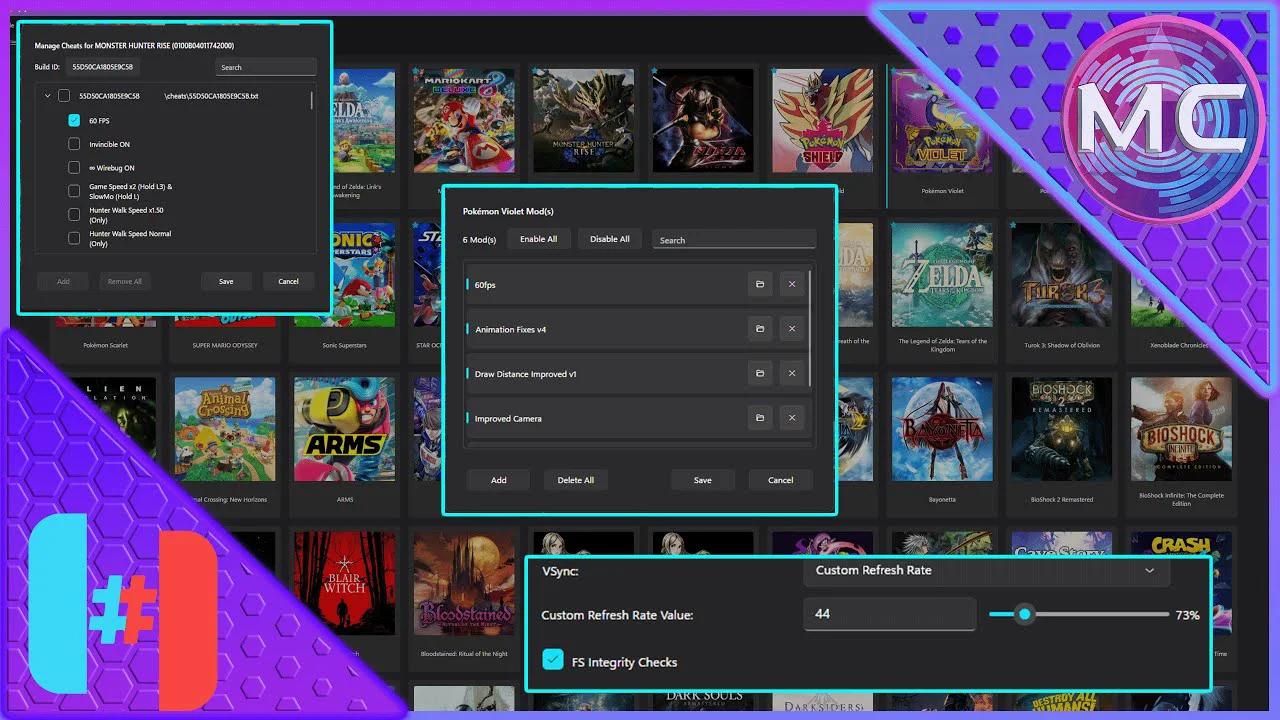Open folder for Draw Distance Improved v1 mod

759,373
